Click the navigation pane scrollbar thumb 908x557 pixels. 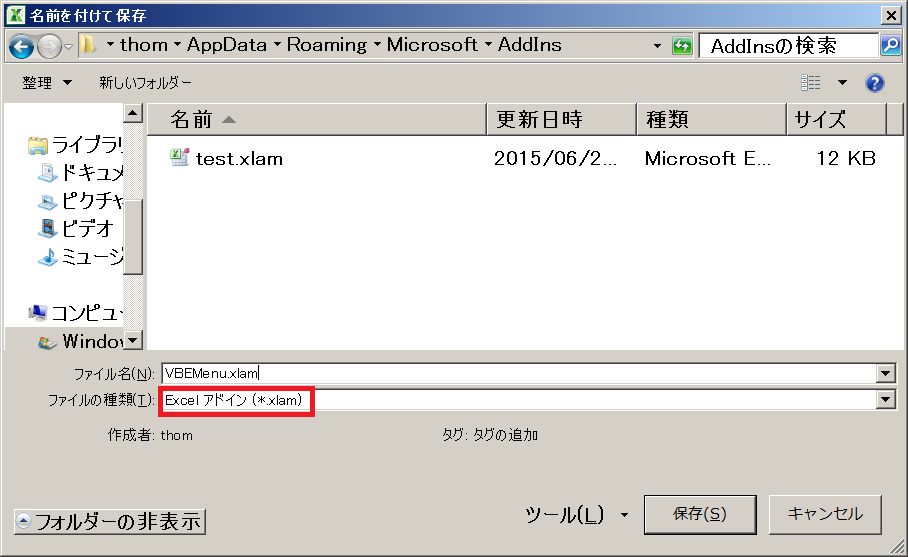pyautogui.click(x=133, y=236)
